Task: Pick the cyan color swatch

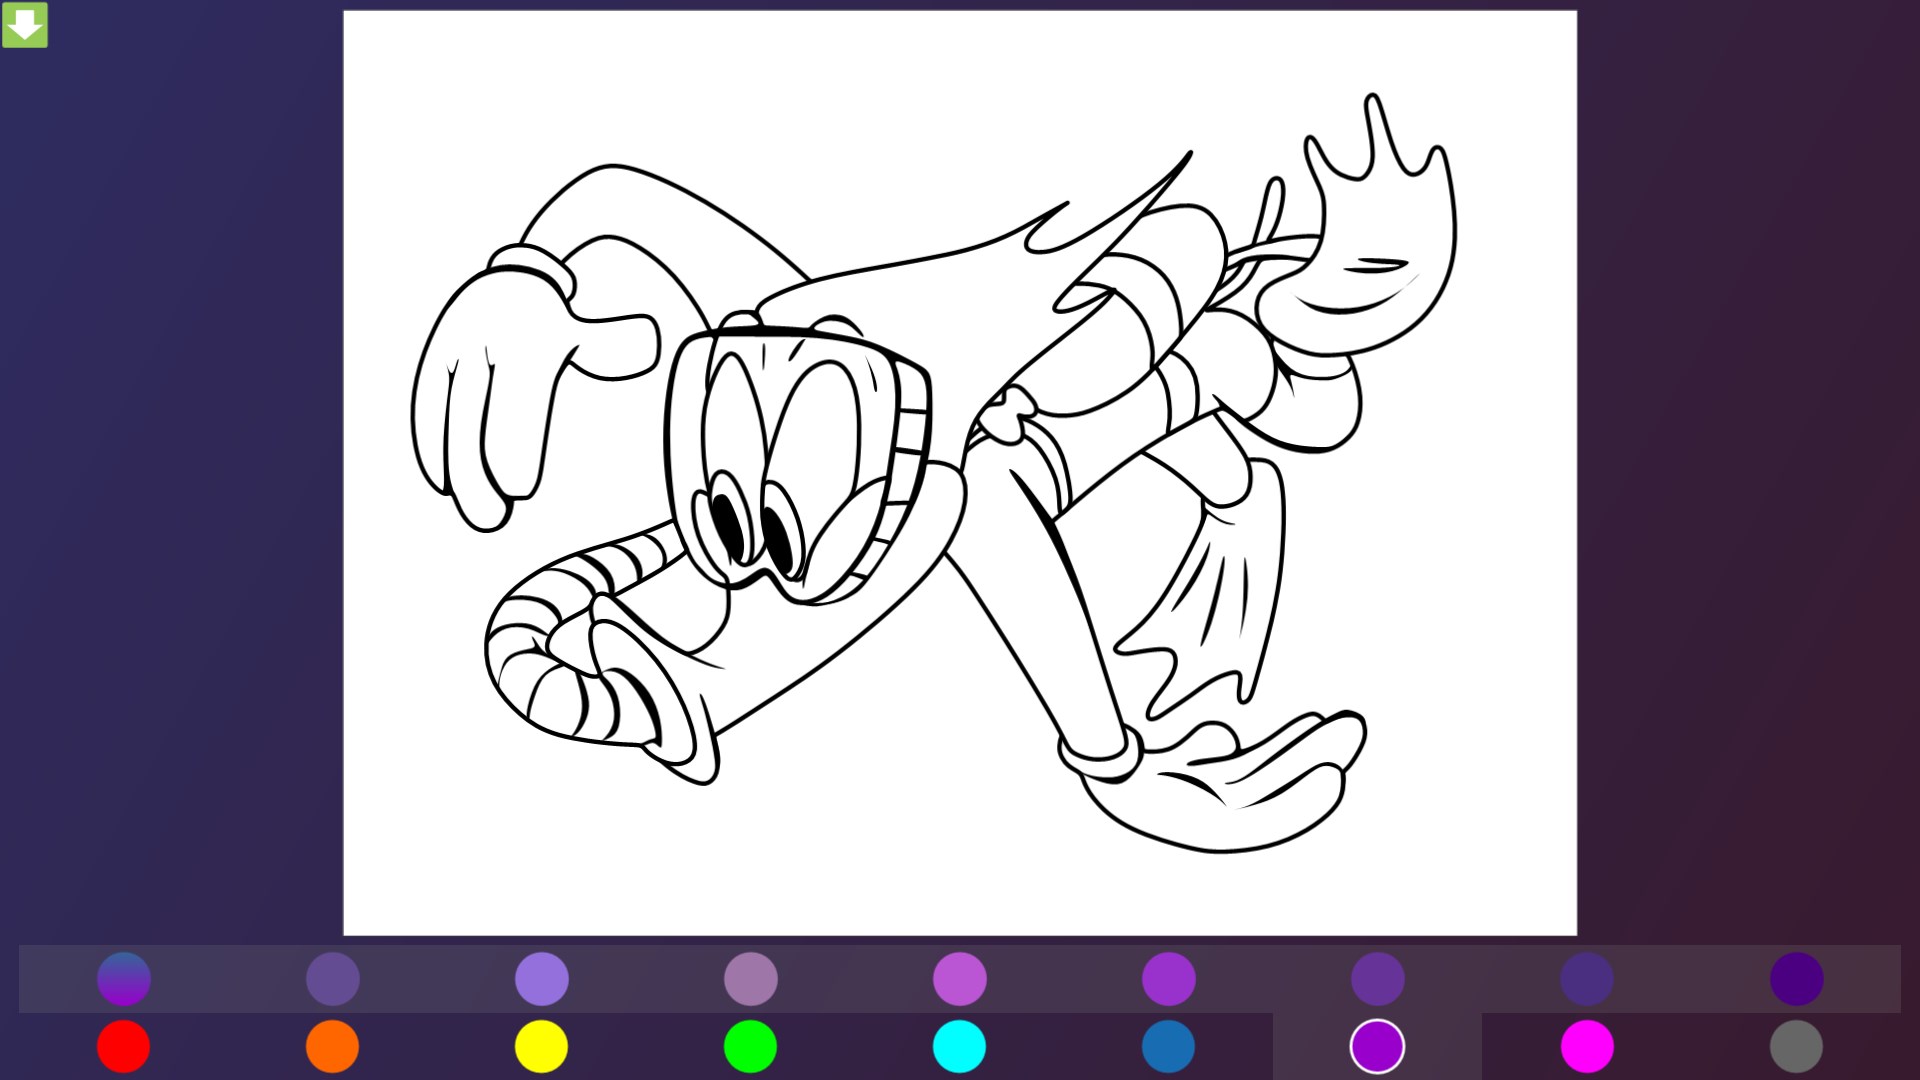Action: pos(959,1046)
